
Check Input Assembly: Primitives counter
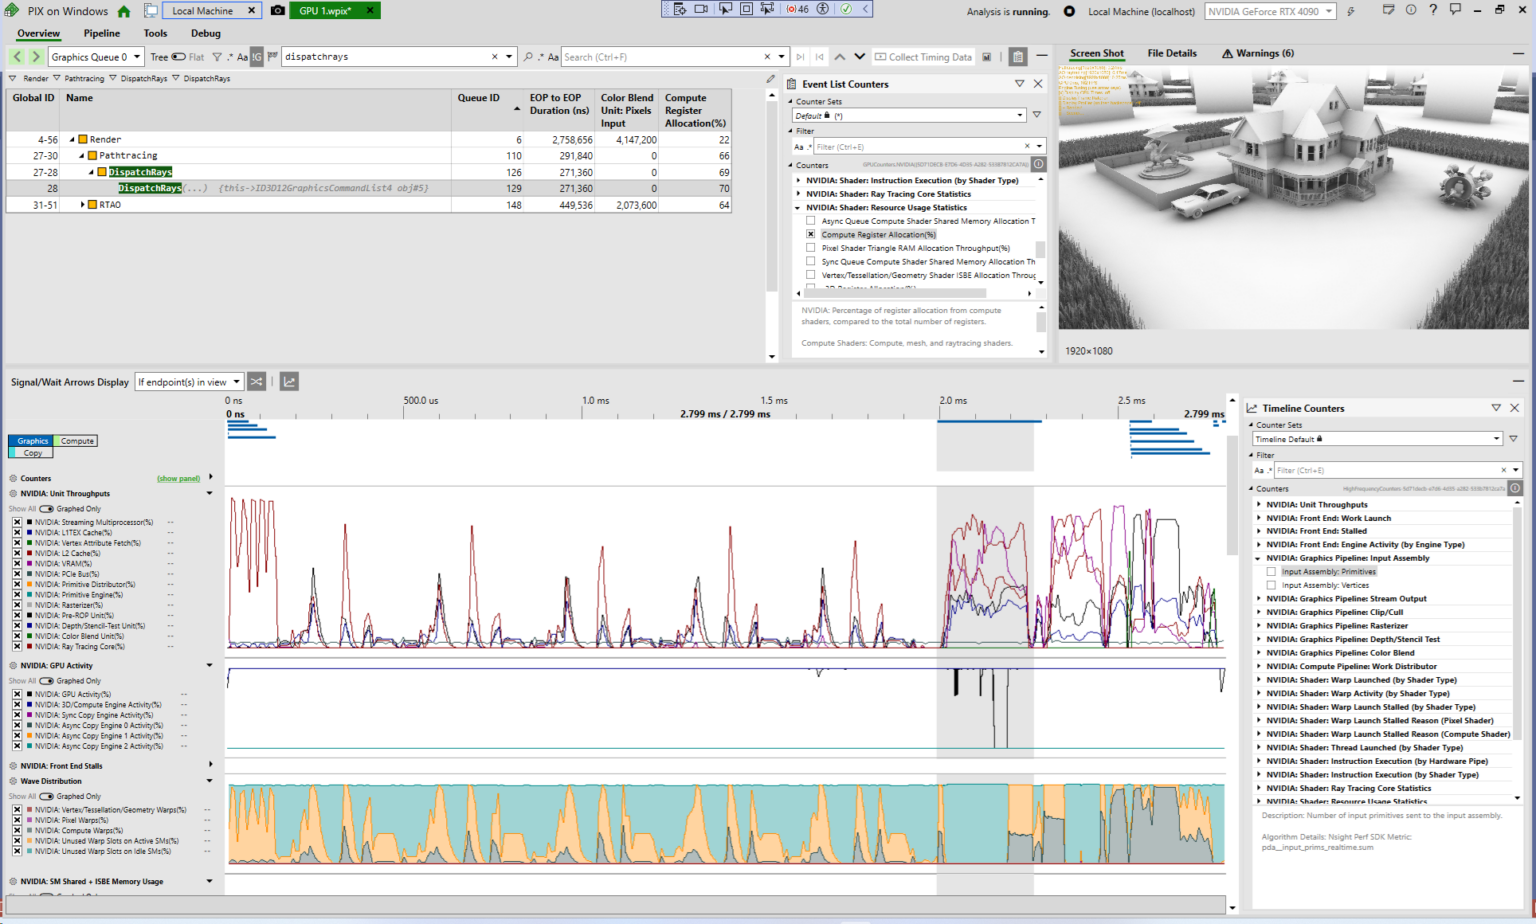click(x=1271, y=572)
